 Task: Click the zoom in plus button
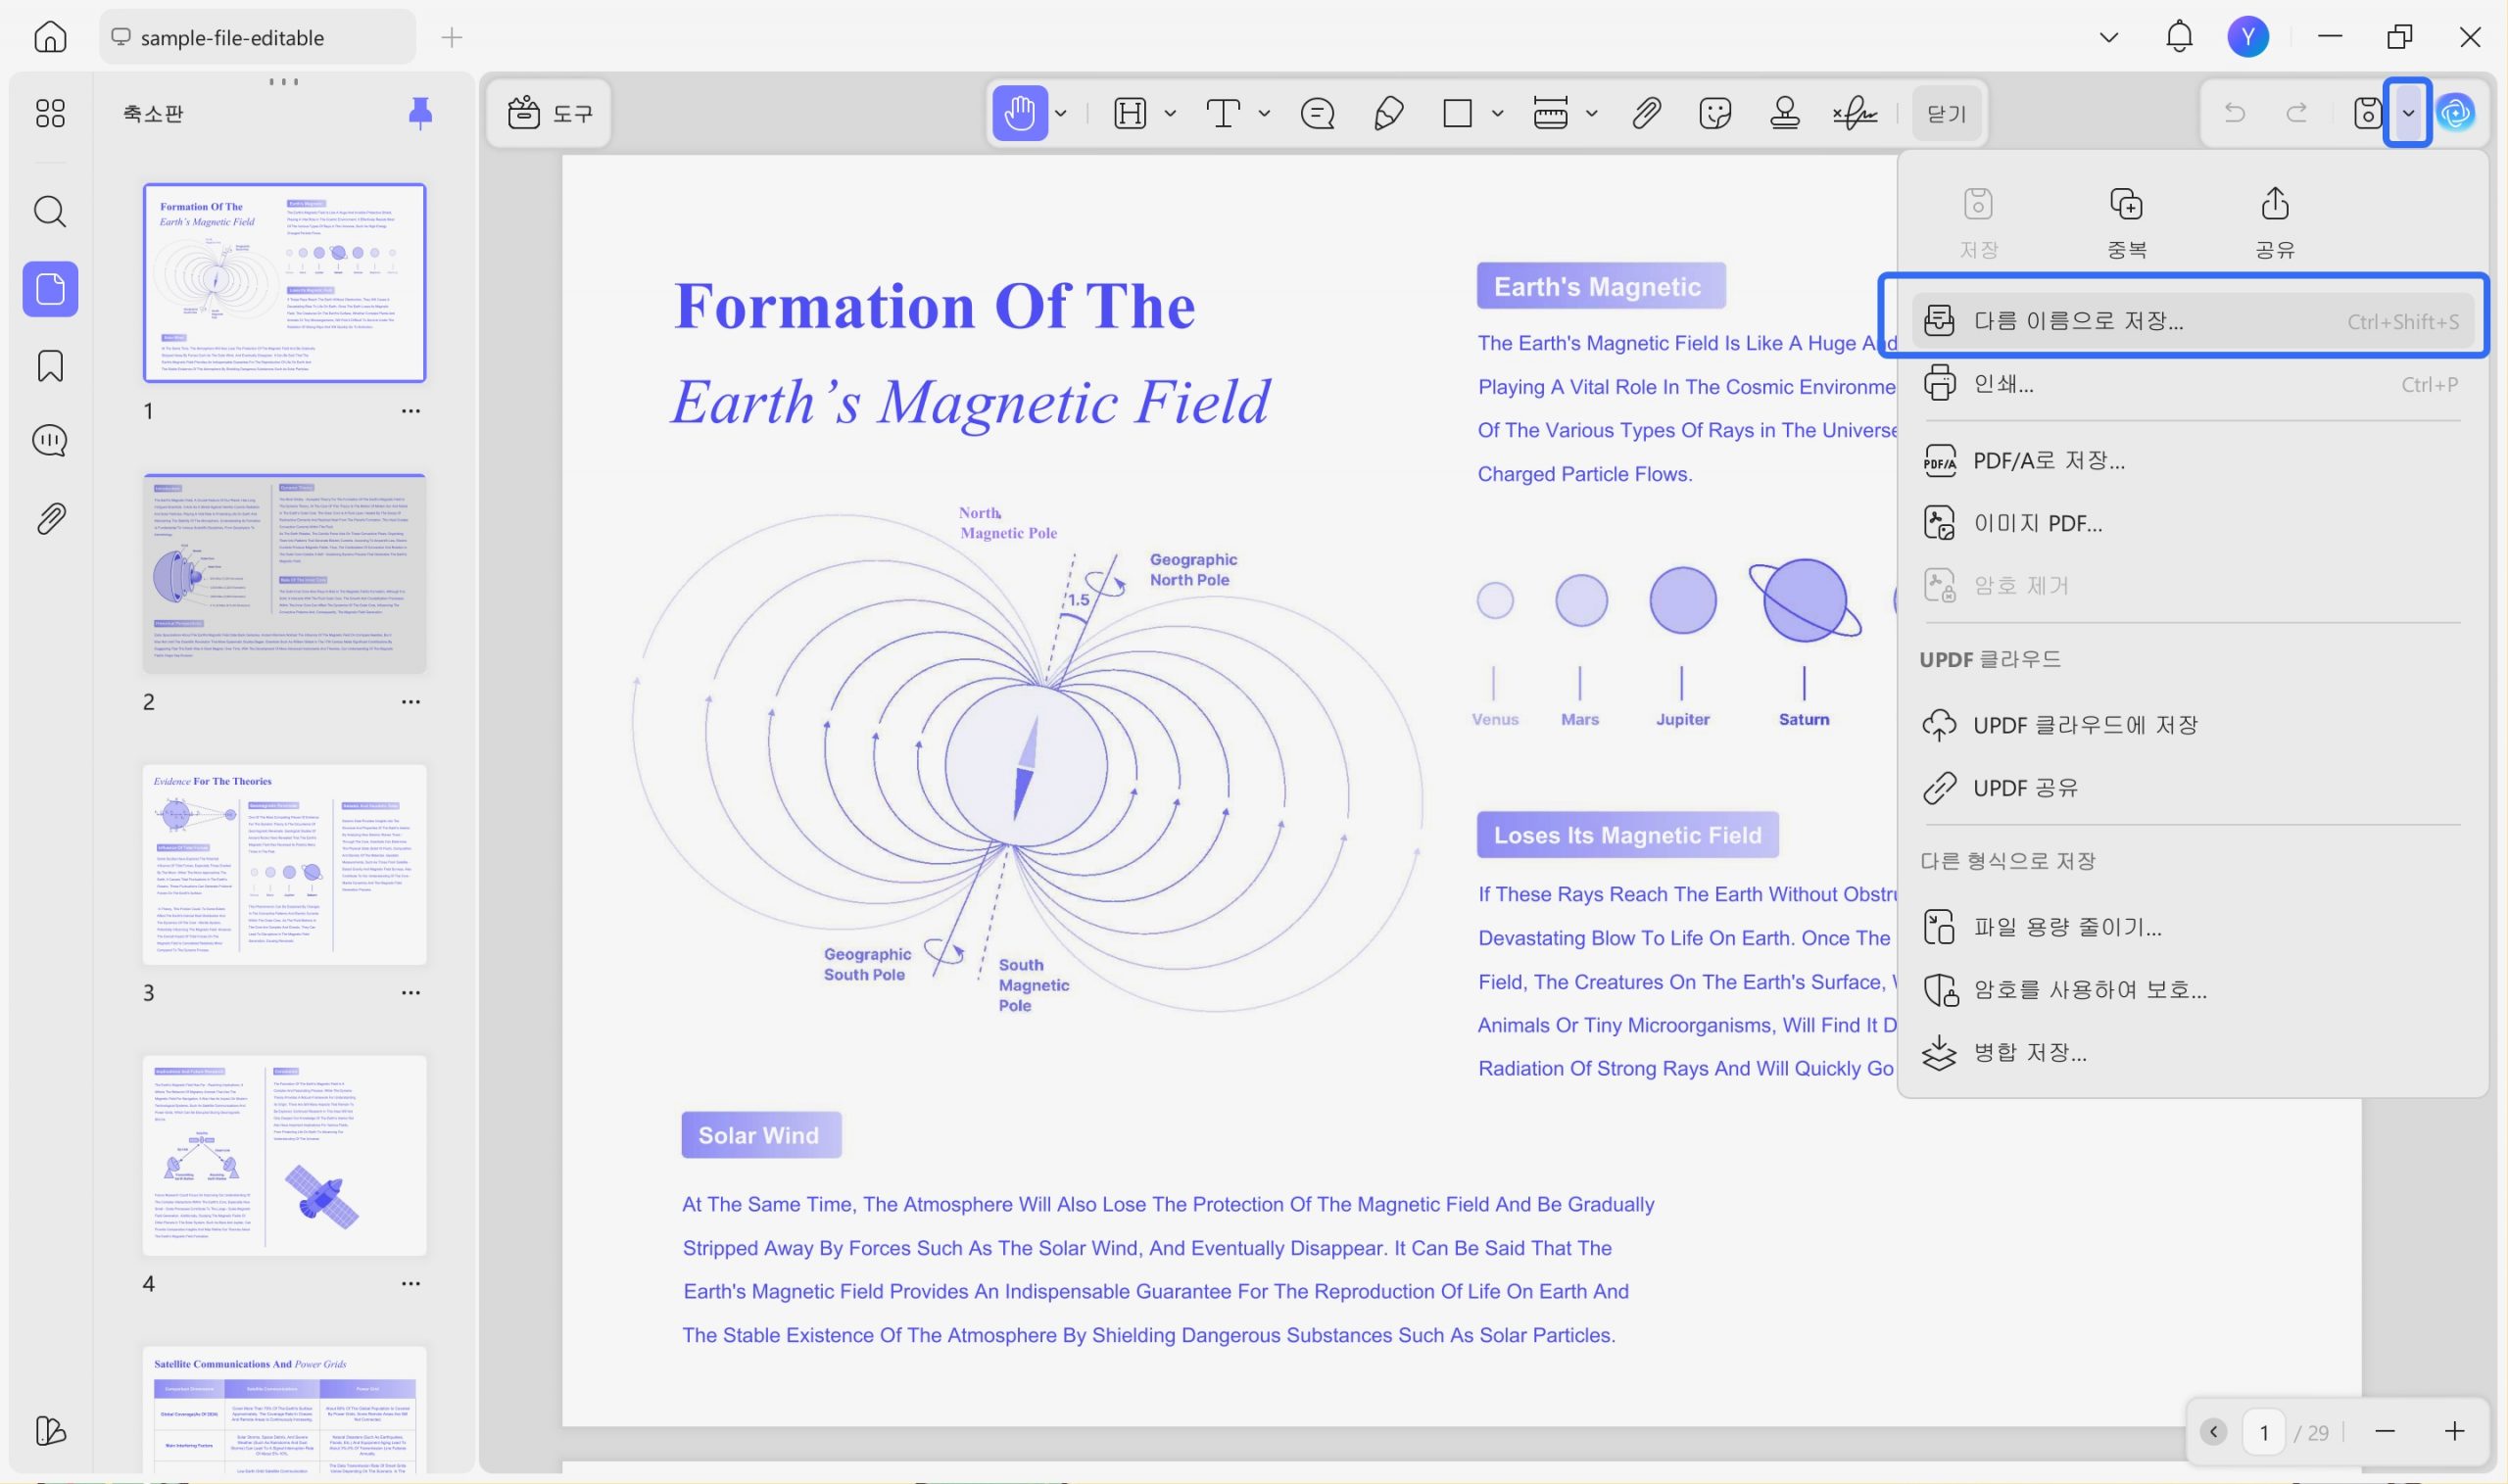(x=2454, y=1431)
